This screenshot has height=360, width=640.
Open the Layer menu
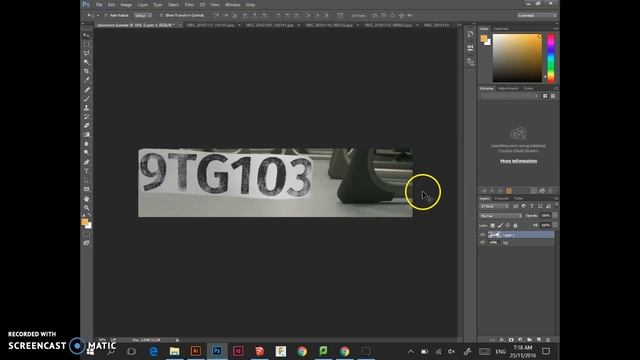click(x=143, y=5)
